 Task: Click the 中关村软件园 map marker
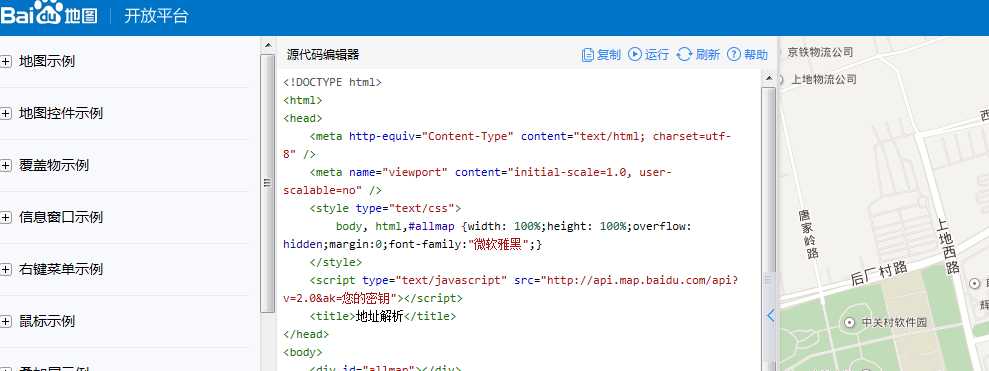(850, 322)
